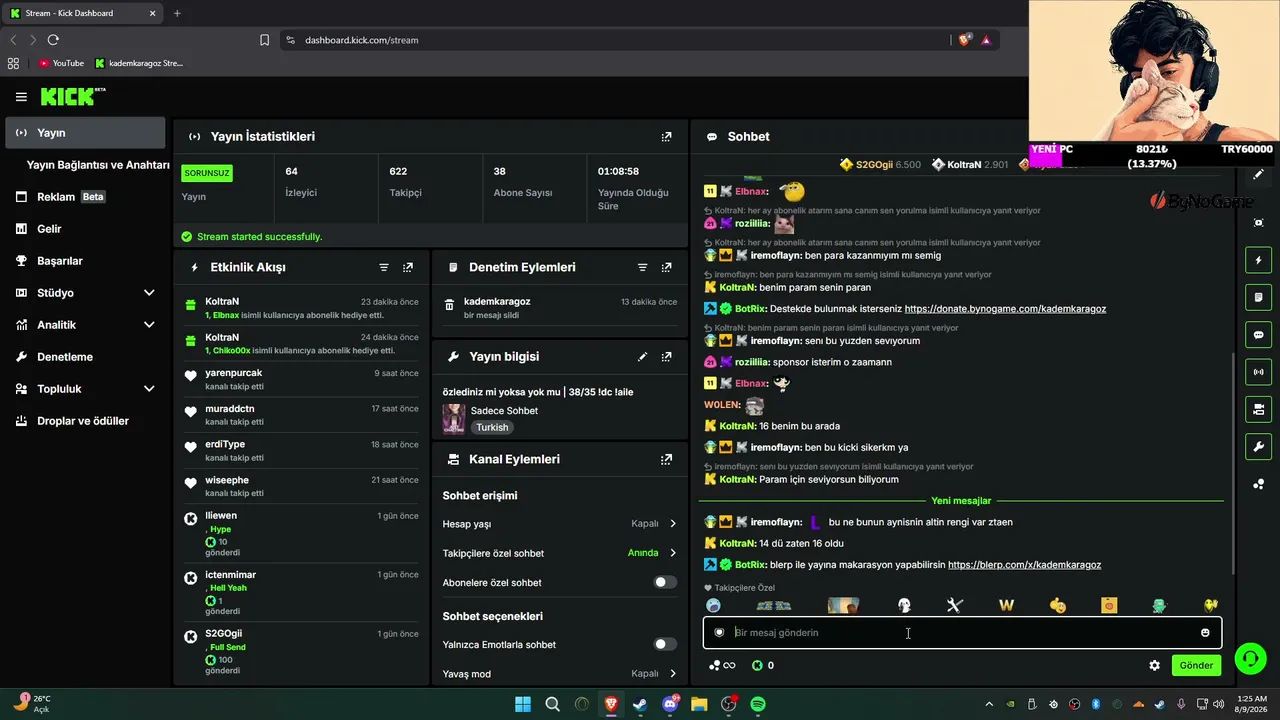Image resolution: width=1280 pixels, height=720 pixels.
Task: Open chat settings gear icon
Action: (x=1154, y=666)
